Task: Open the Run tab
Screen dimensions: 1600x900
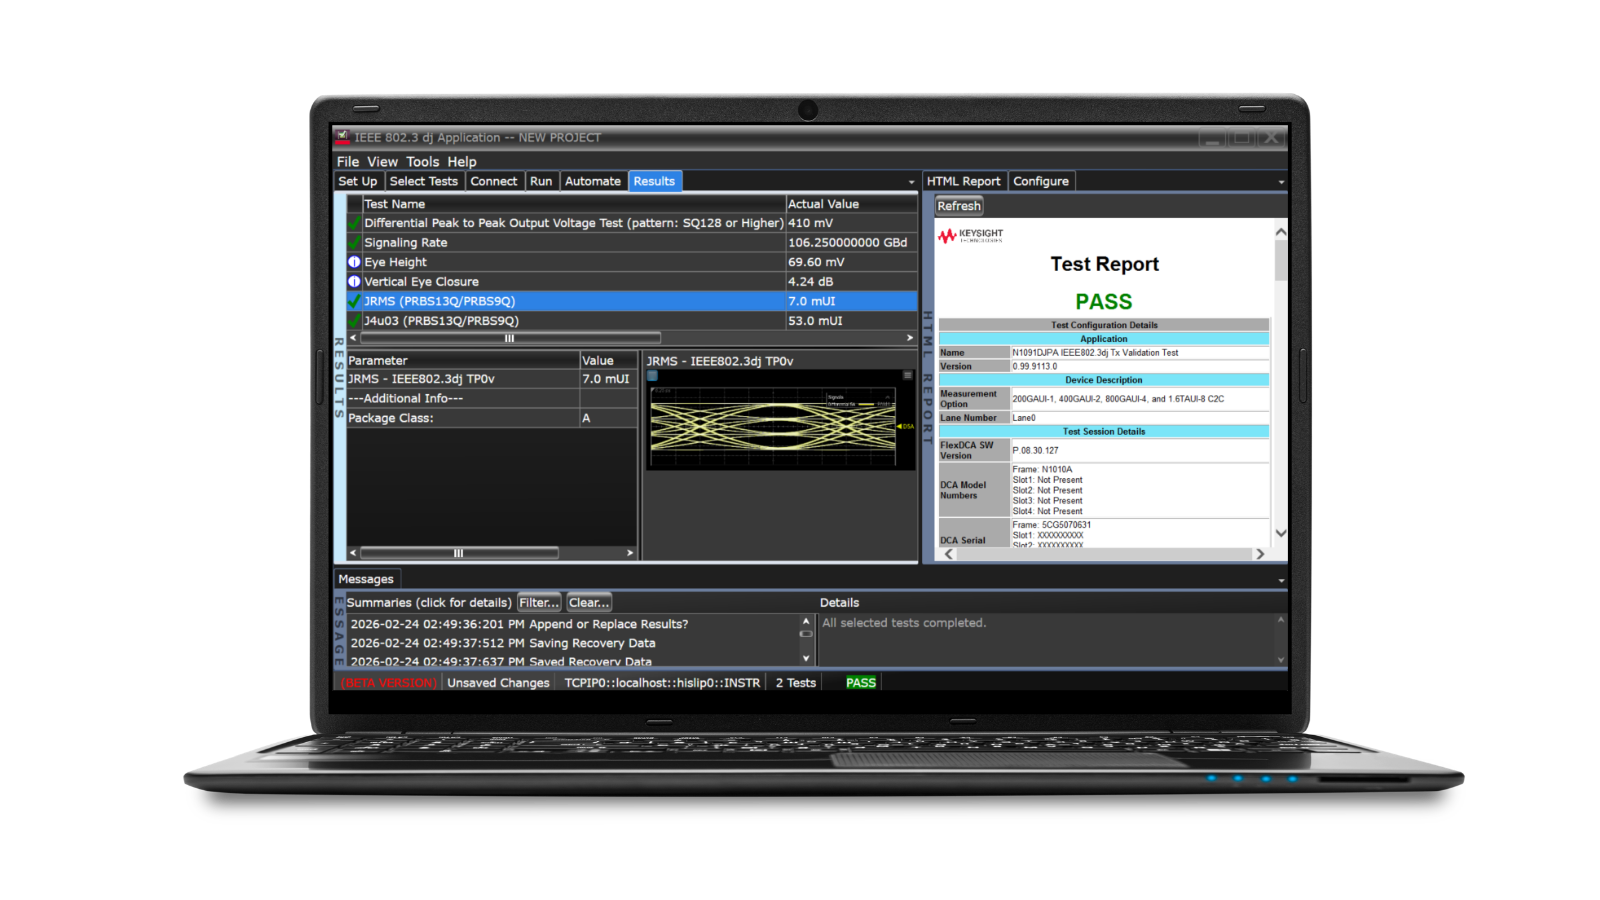Action: point(541,181)
